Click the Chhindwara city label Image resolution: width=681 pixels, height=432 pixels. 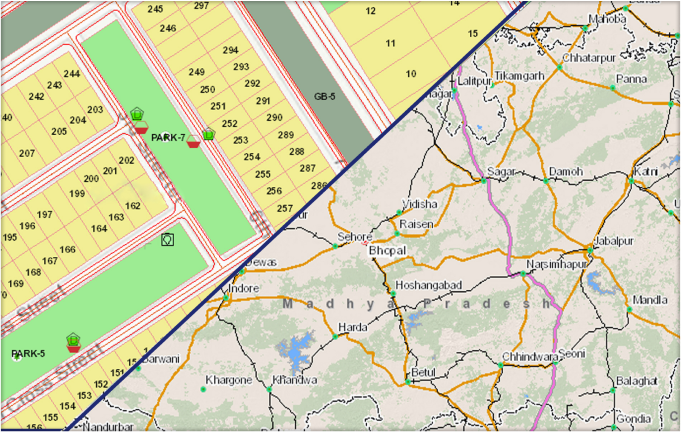527,355
